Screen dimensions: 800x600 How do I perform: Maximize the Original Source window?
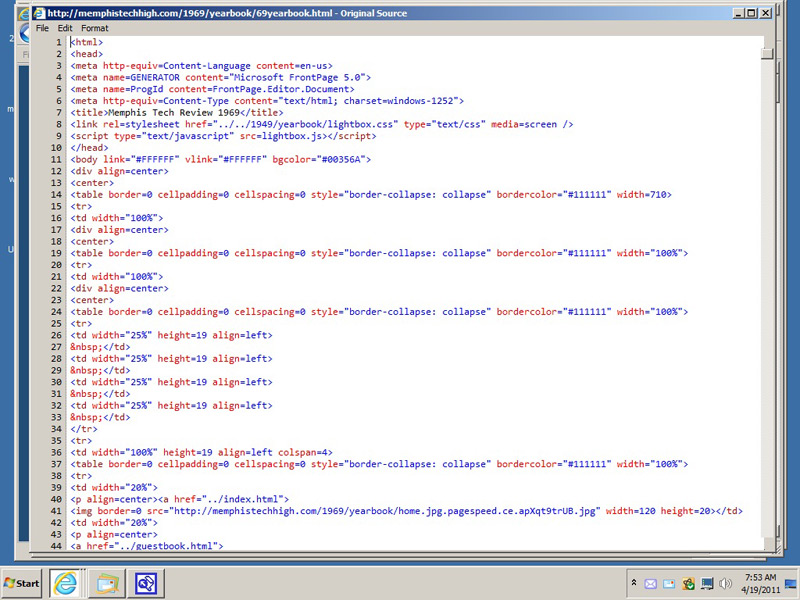tap(752, 13)
